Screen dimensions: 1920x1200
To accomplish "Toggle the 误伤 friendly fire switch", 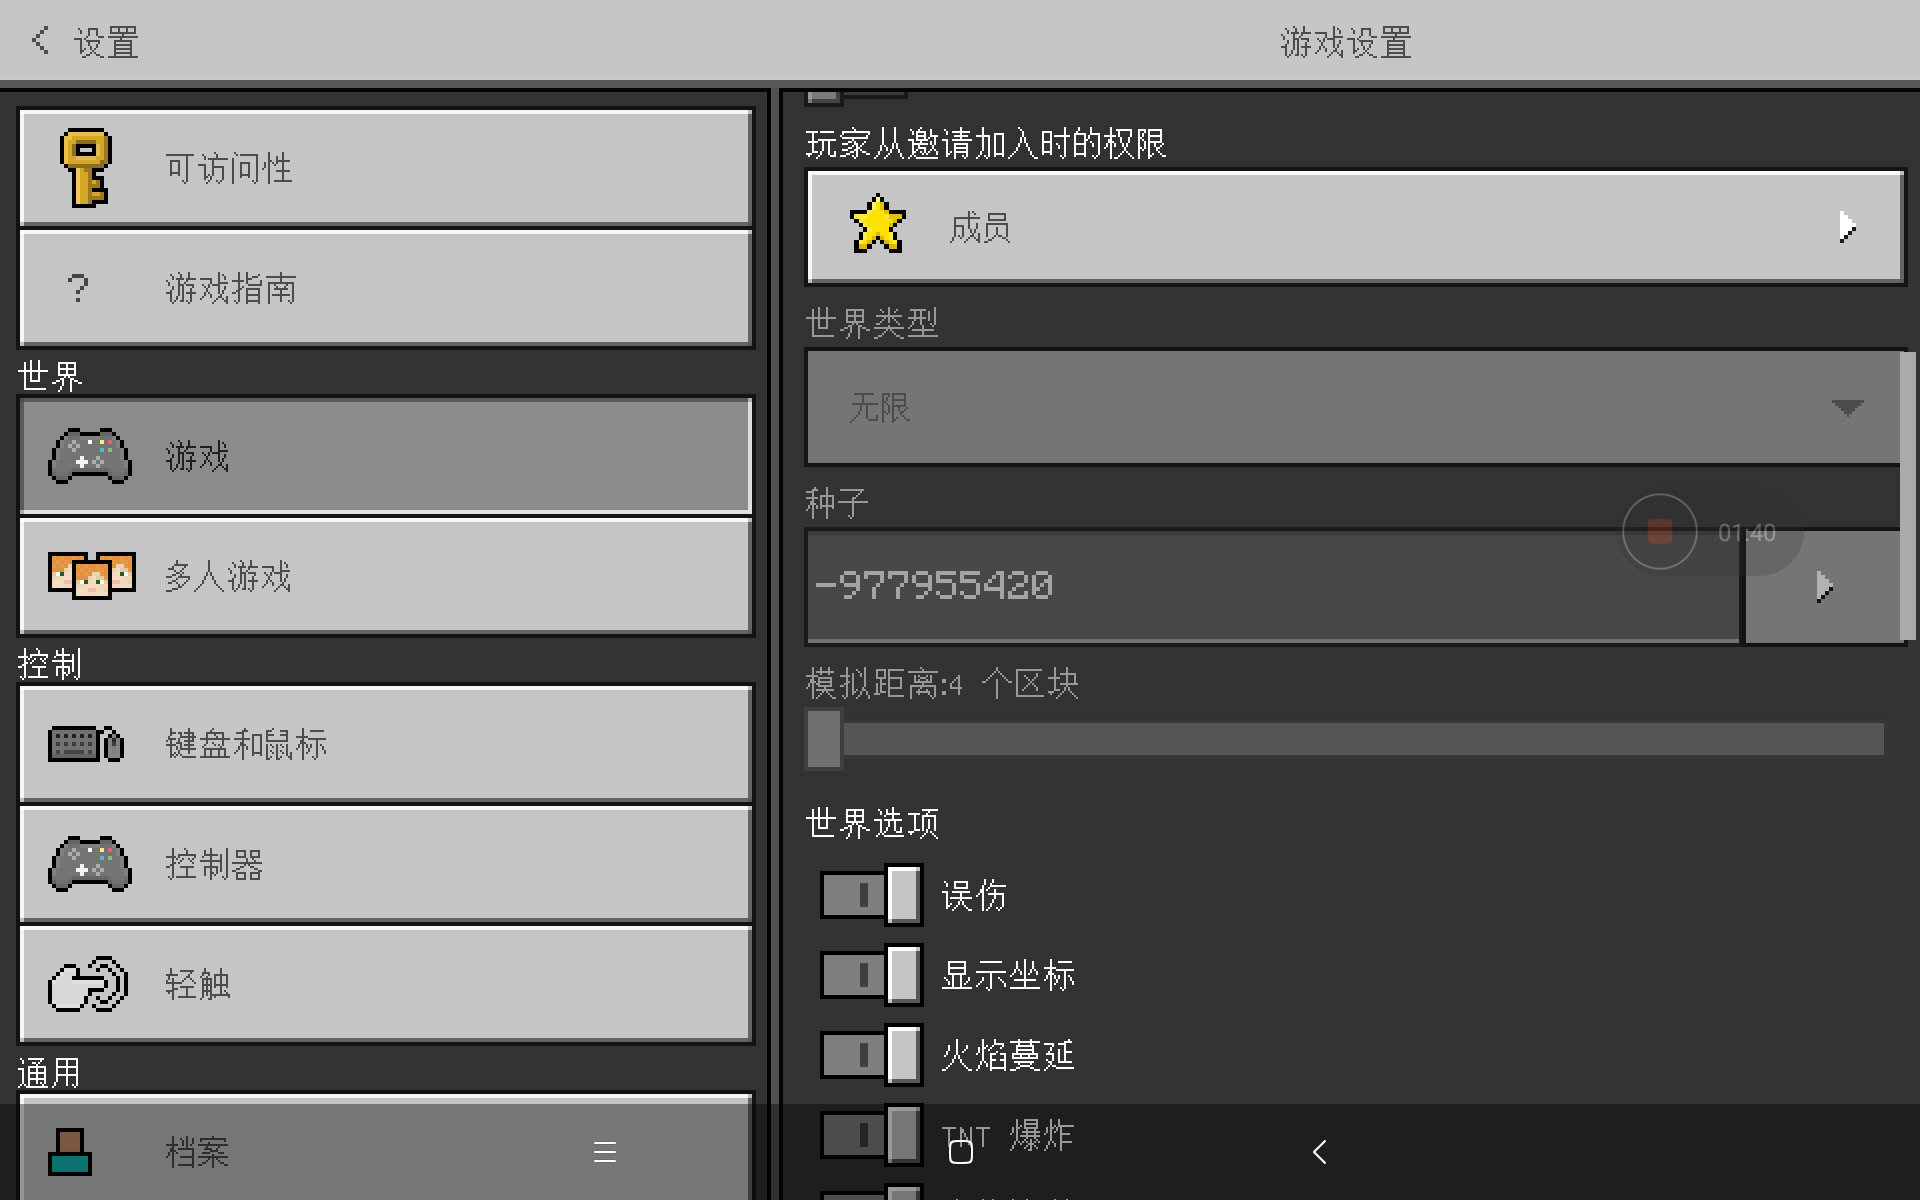I will coord(870,895).
